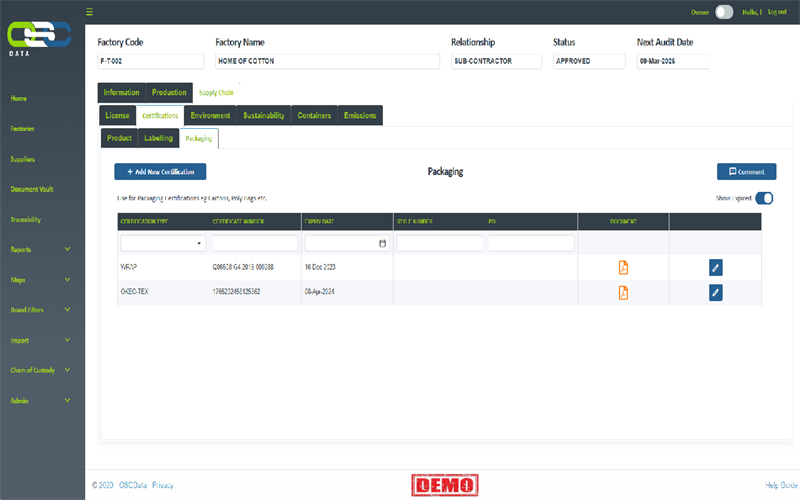Screen dimensions: 800x500
Task: Click the hamburger menu icon
Action: click(x=89, y=12)
